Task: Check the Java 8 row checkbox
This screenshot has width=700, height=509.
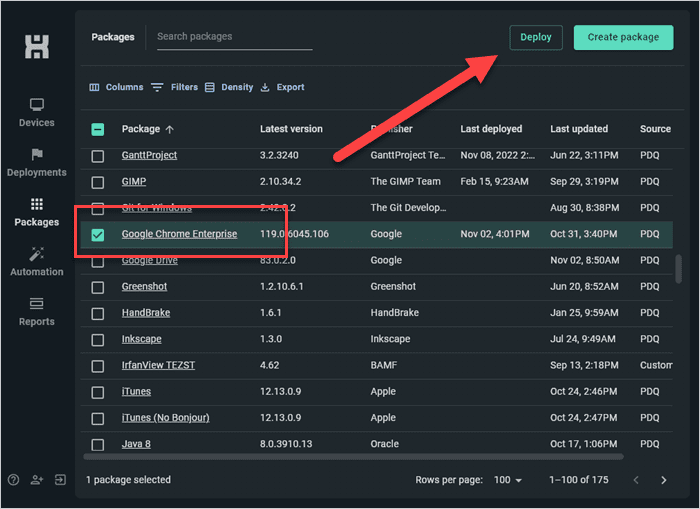Action: pos(98,445)
